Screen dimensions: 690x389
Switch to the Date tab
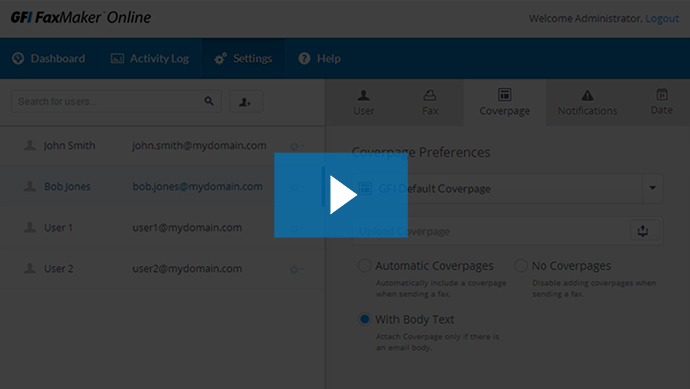coord(661,103)
